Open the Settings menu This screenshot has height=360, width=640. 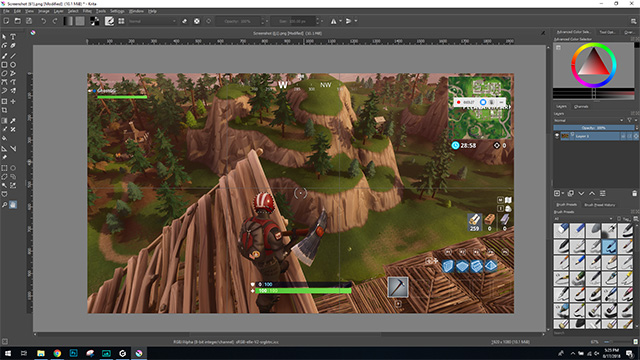point(117,11)
